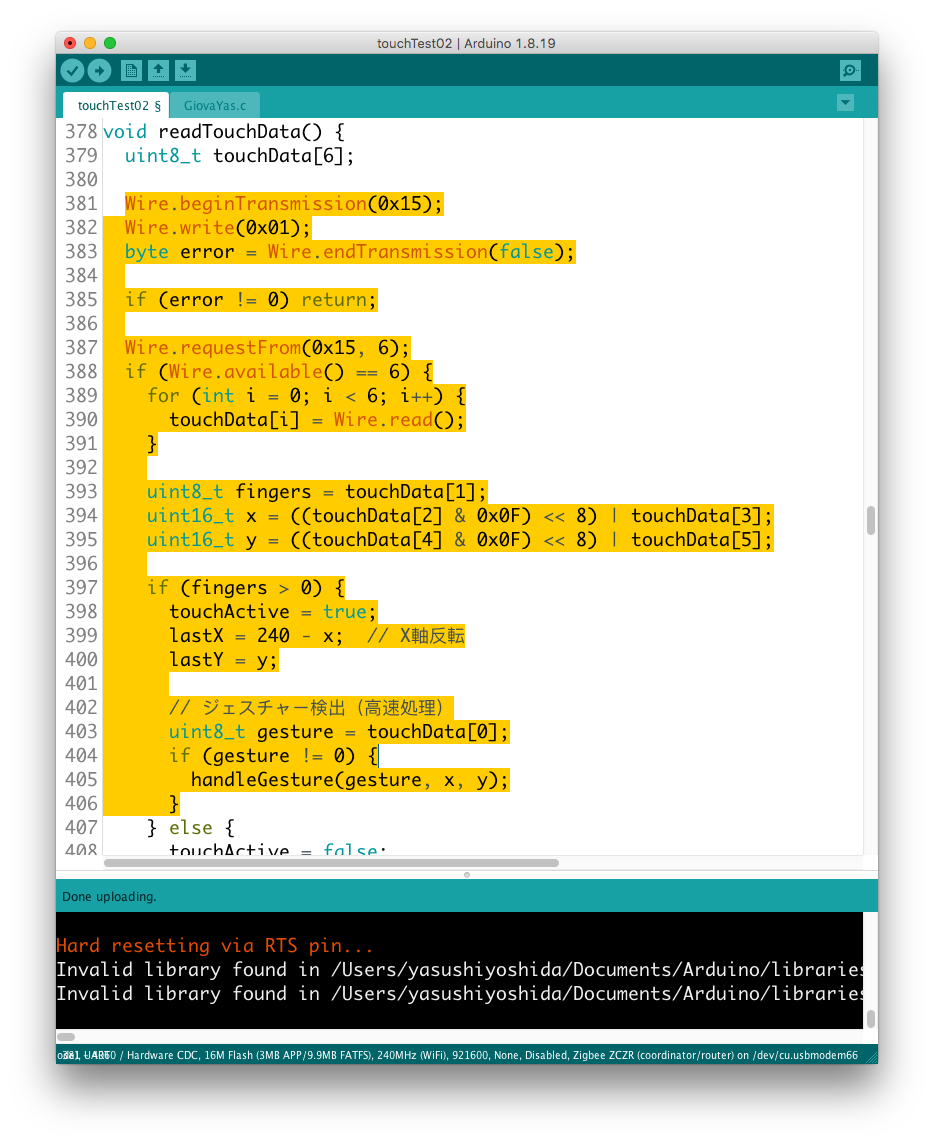Save the sketch with the down-arrow icon
The image size is (934, 1144).
pos(185,70)
